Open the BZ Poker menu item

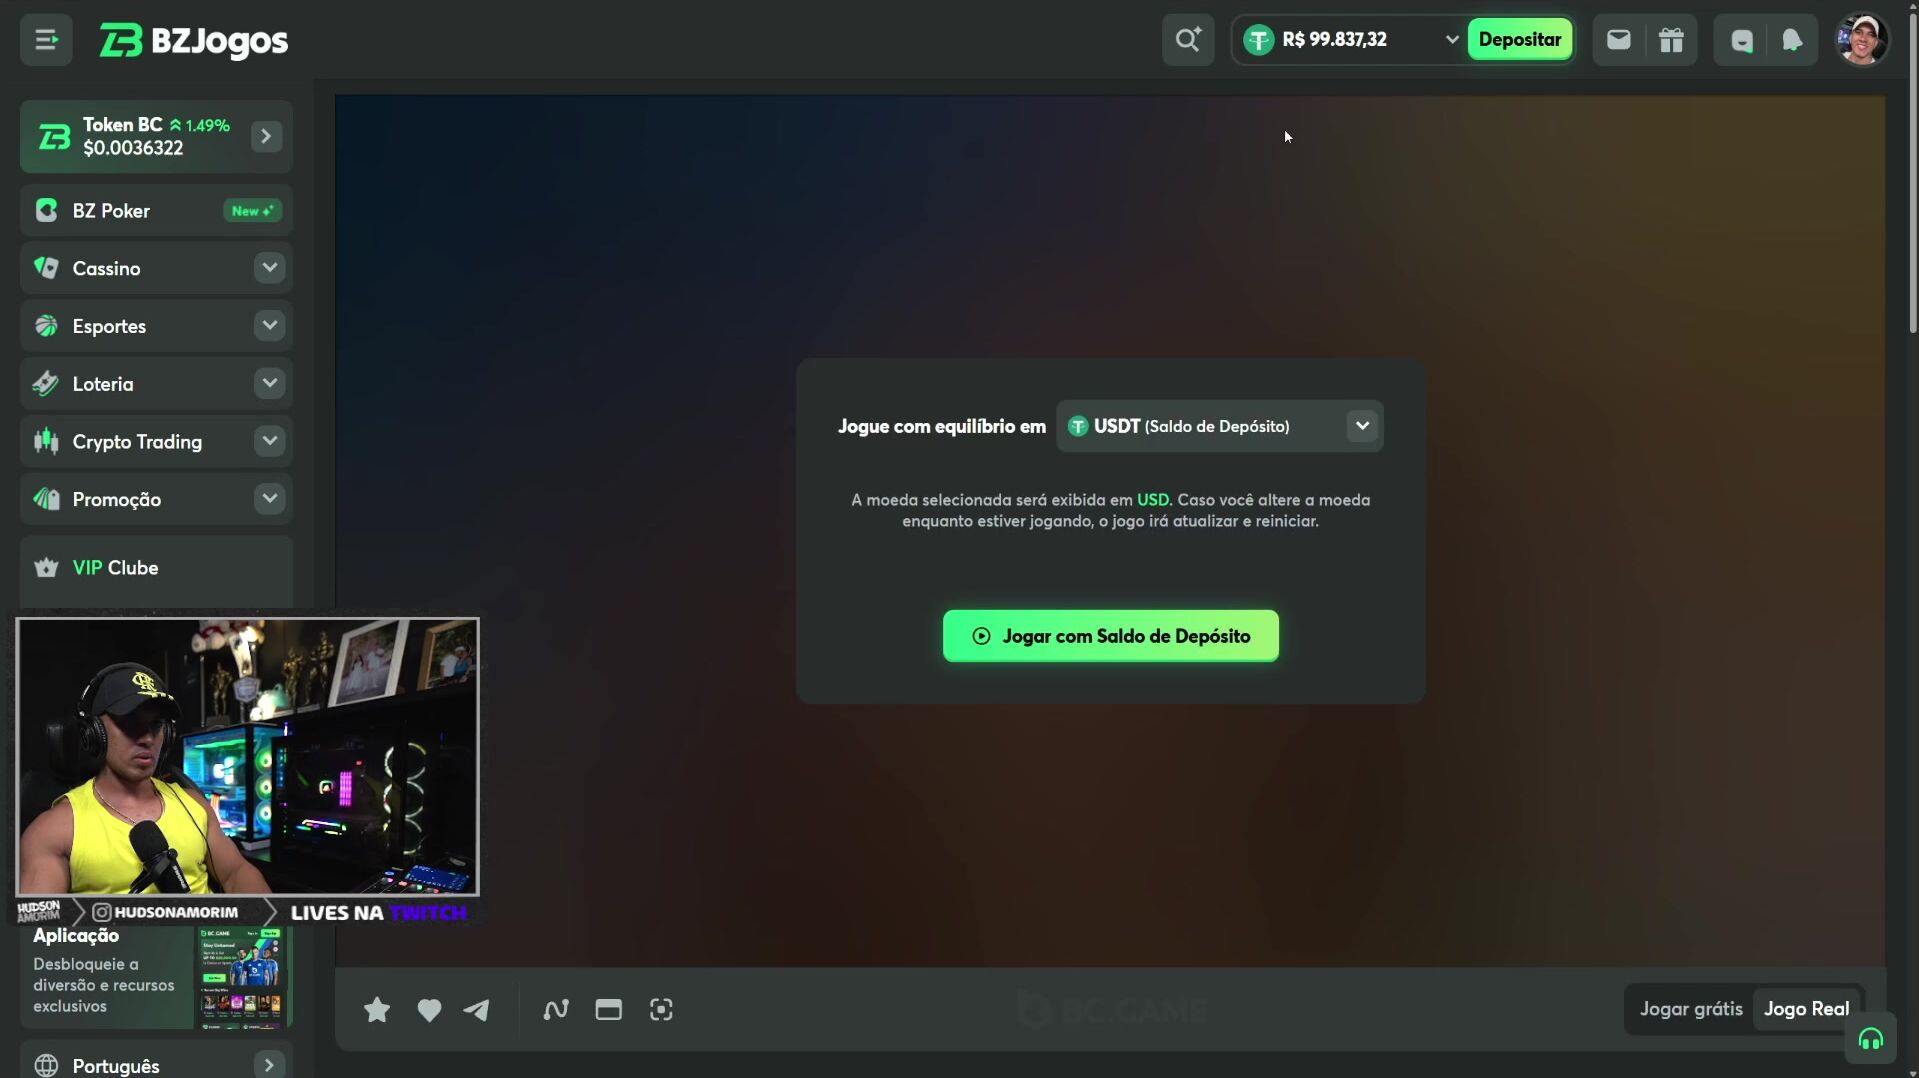coord(156,211)
